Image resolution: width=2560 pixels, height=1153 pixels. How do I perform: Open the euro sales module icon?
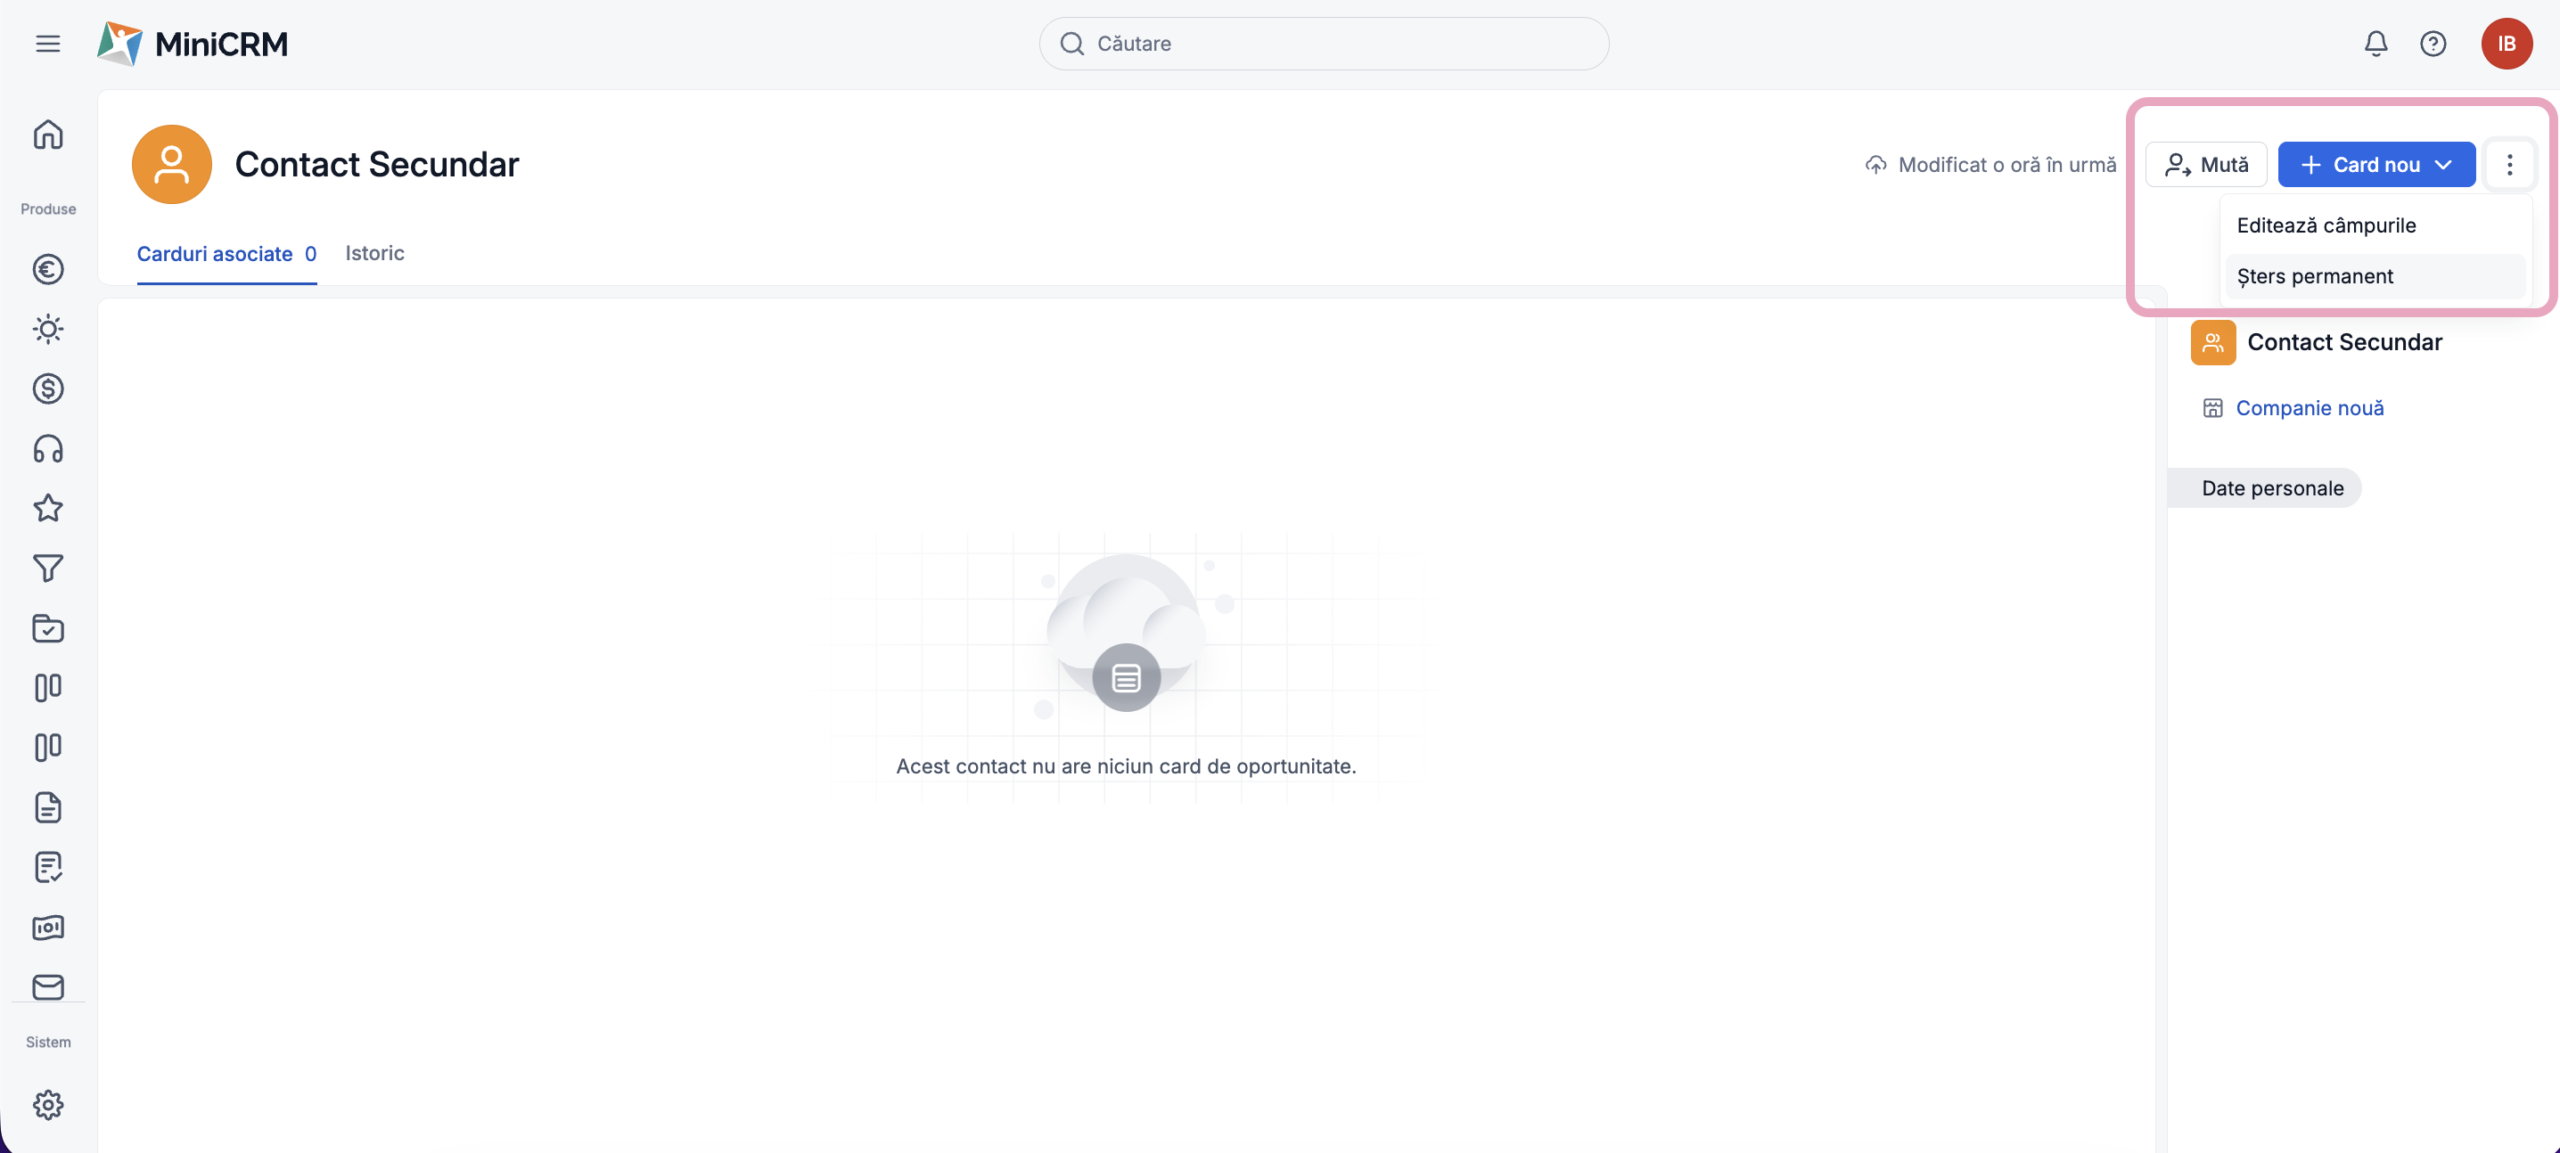tap(47, 269)
